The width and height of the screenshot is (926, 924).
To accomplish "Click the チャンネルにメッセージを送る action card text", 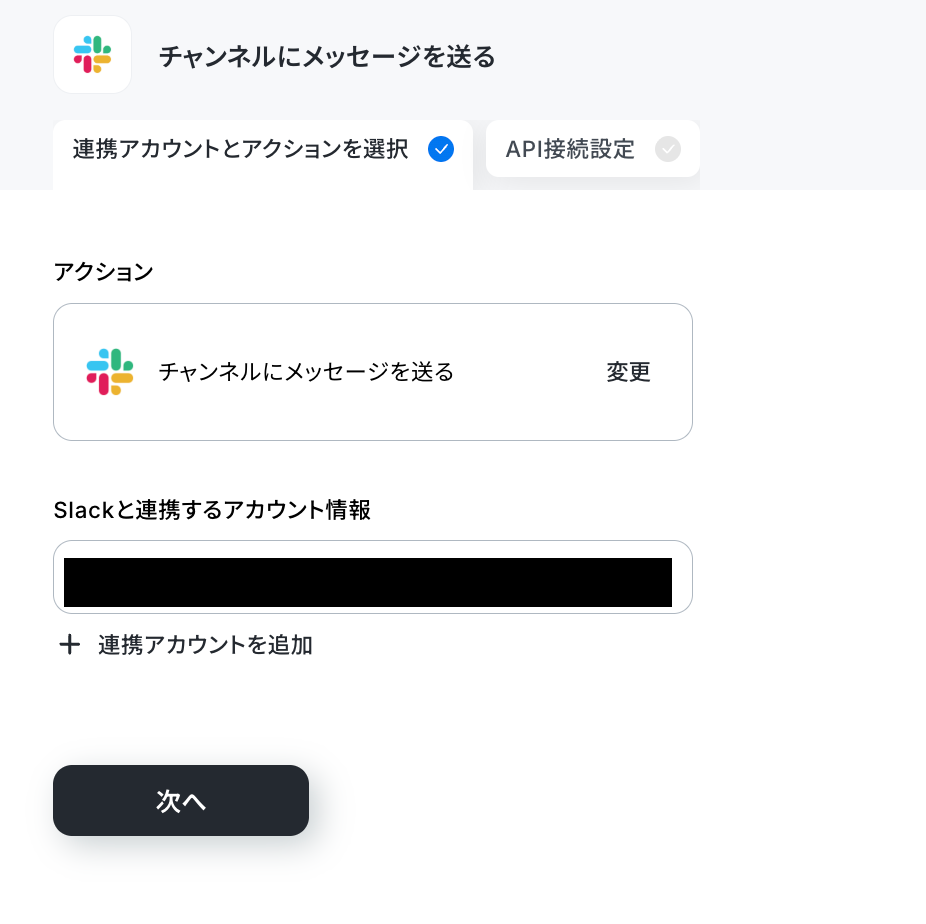I will (x=306, y=372).
